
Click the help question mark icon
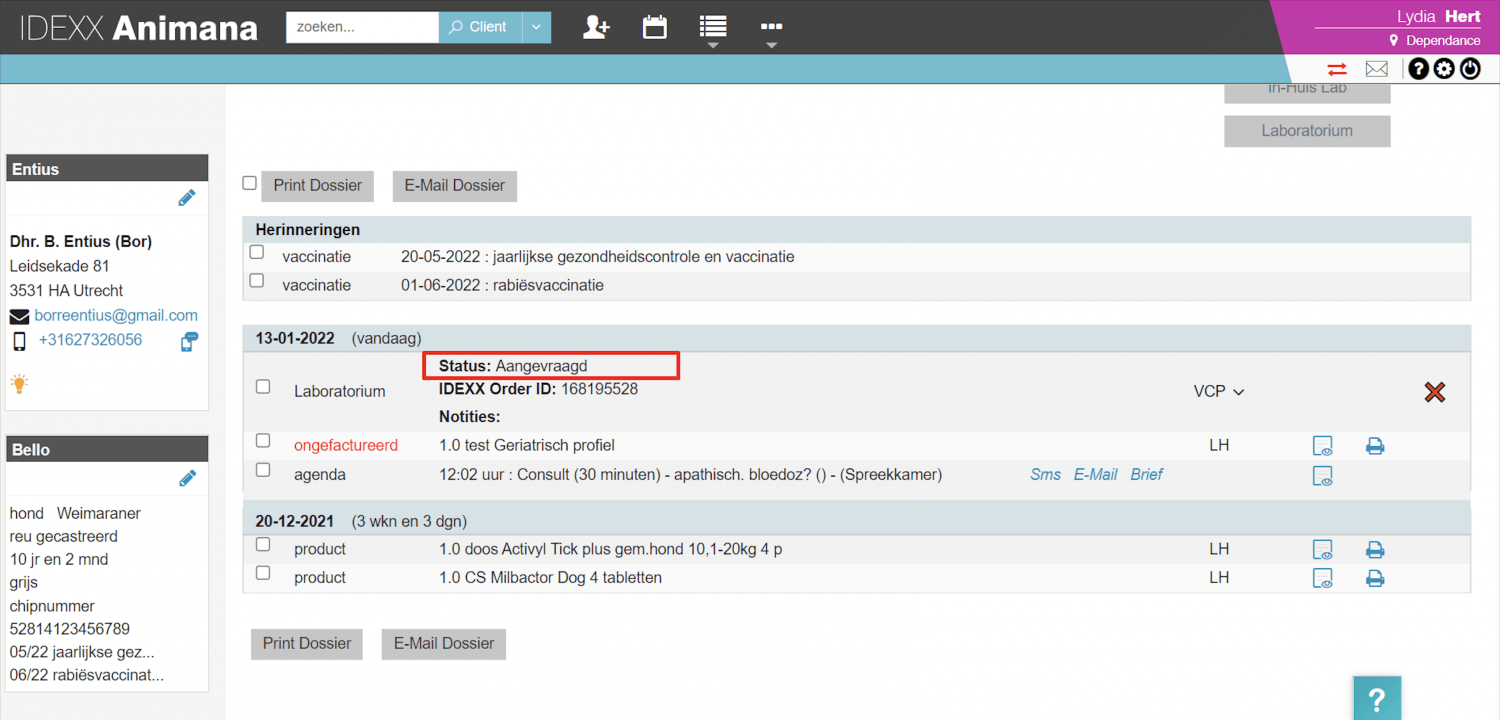1418,68
